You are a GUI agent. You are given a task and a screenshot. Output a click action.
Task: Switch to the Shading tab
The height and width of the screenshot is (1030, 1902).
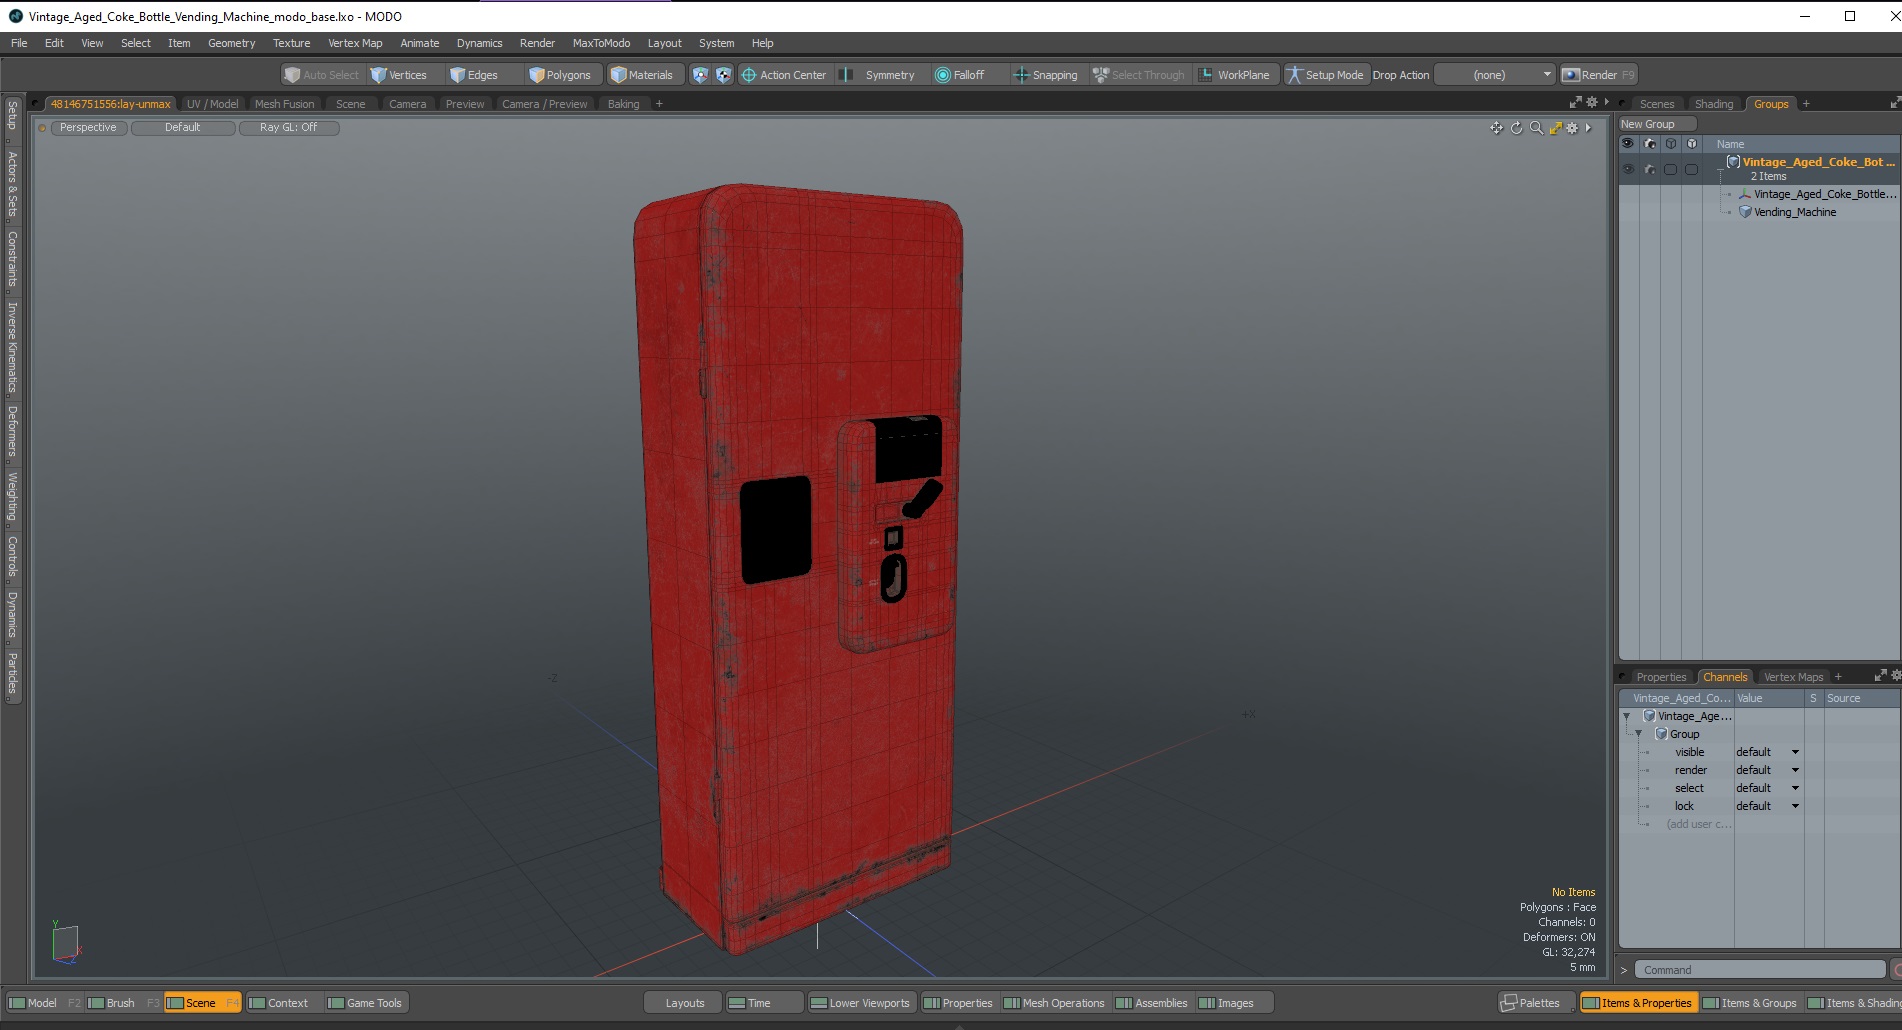point(1714,104)
